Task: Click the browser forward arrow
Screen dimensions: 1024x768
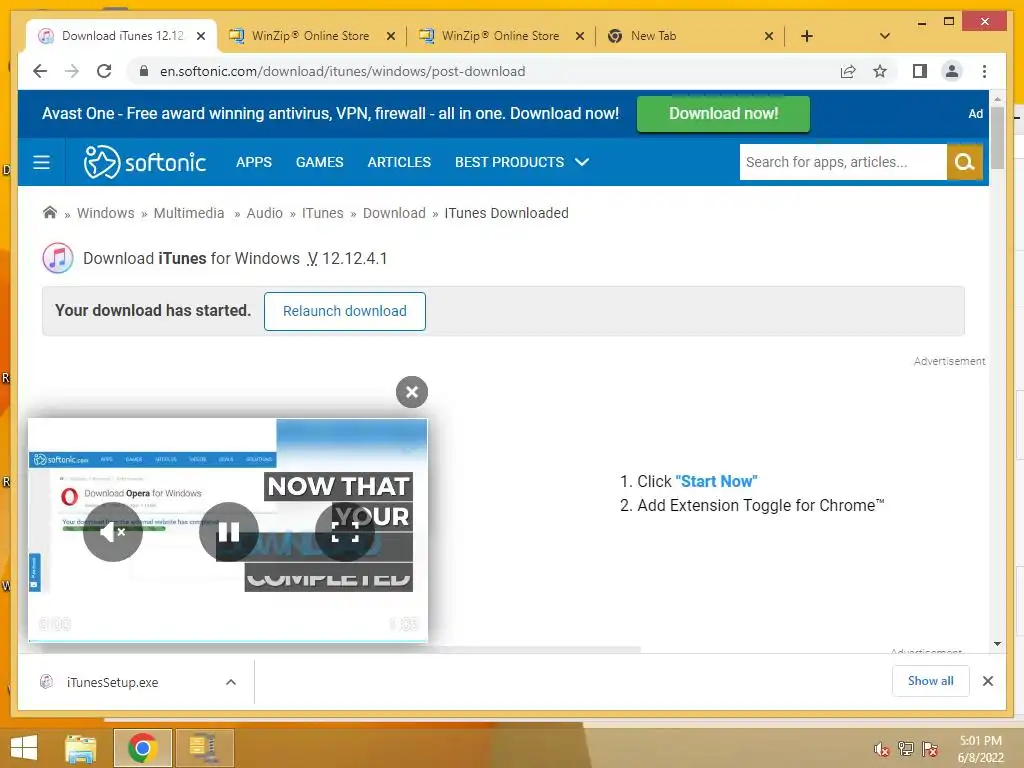Action: coord(72,71)
